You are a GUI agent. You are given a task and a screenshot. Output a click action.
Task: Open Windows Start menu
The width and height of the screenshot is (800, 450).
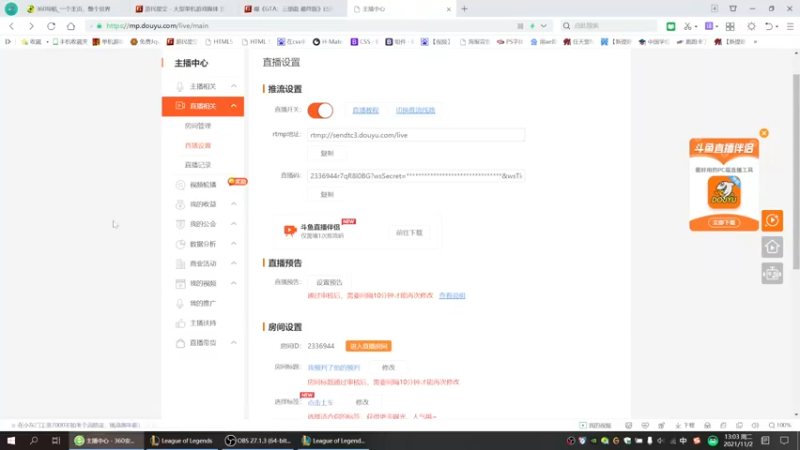pos(11,440)
